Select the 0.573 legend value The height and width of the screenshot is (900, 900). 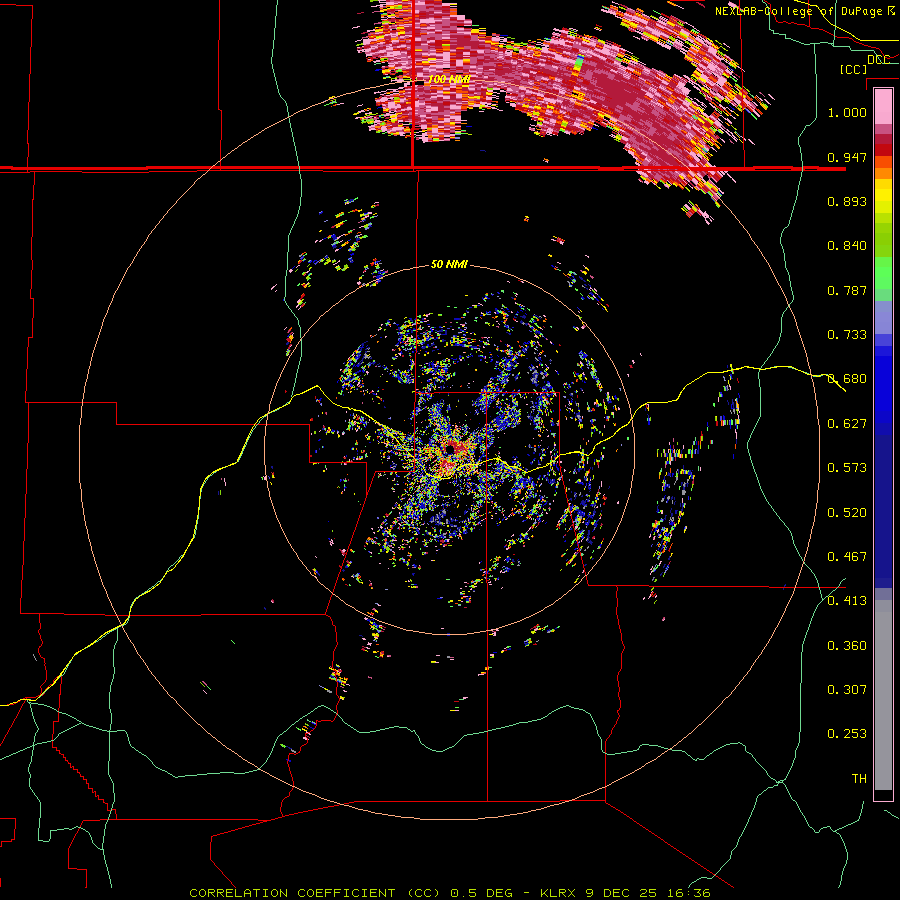847,468
